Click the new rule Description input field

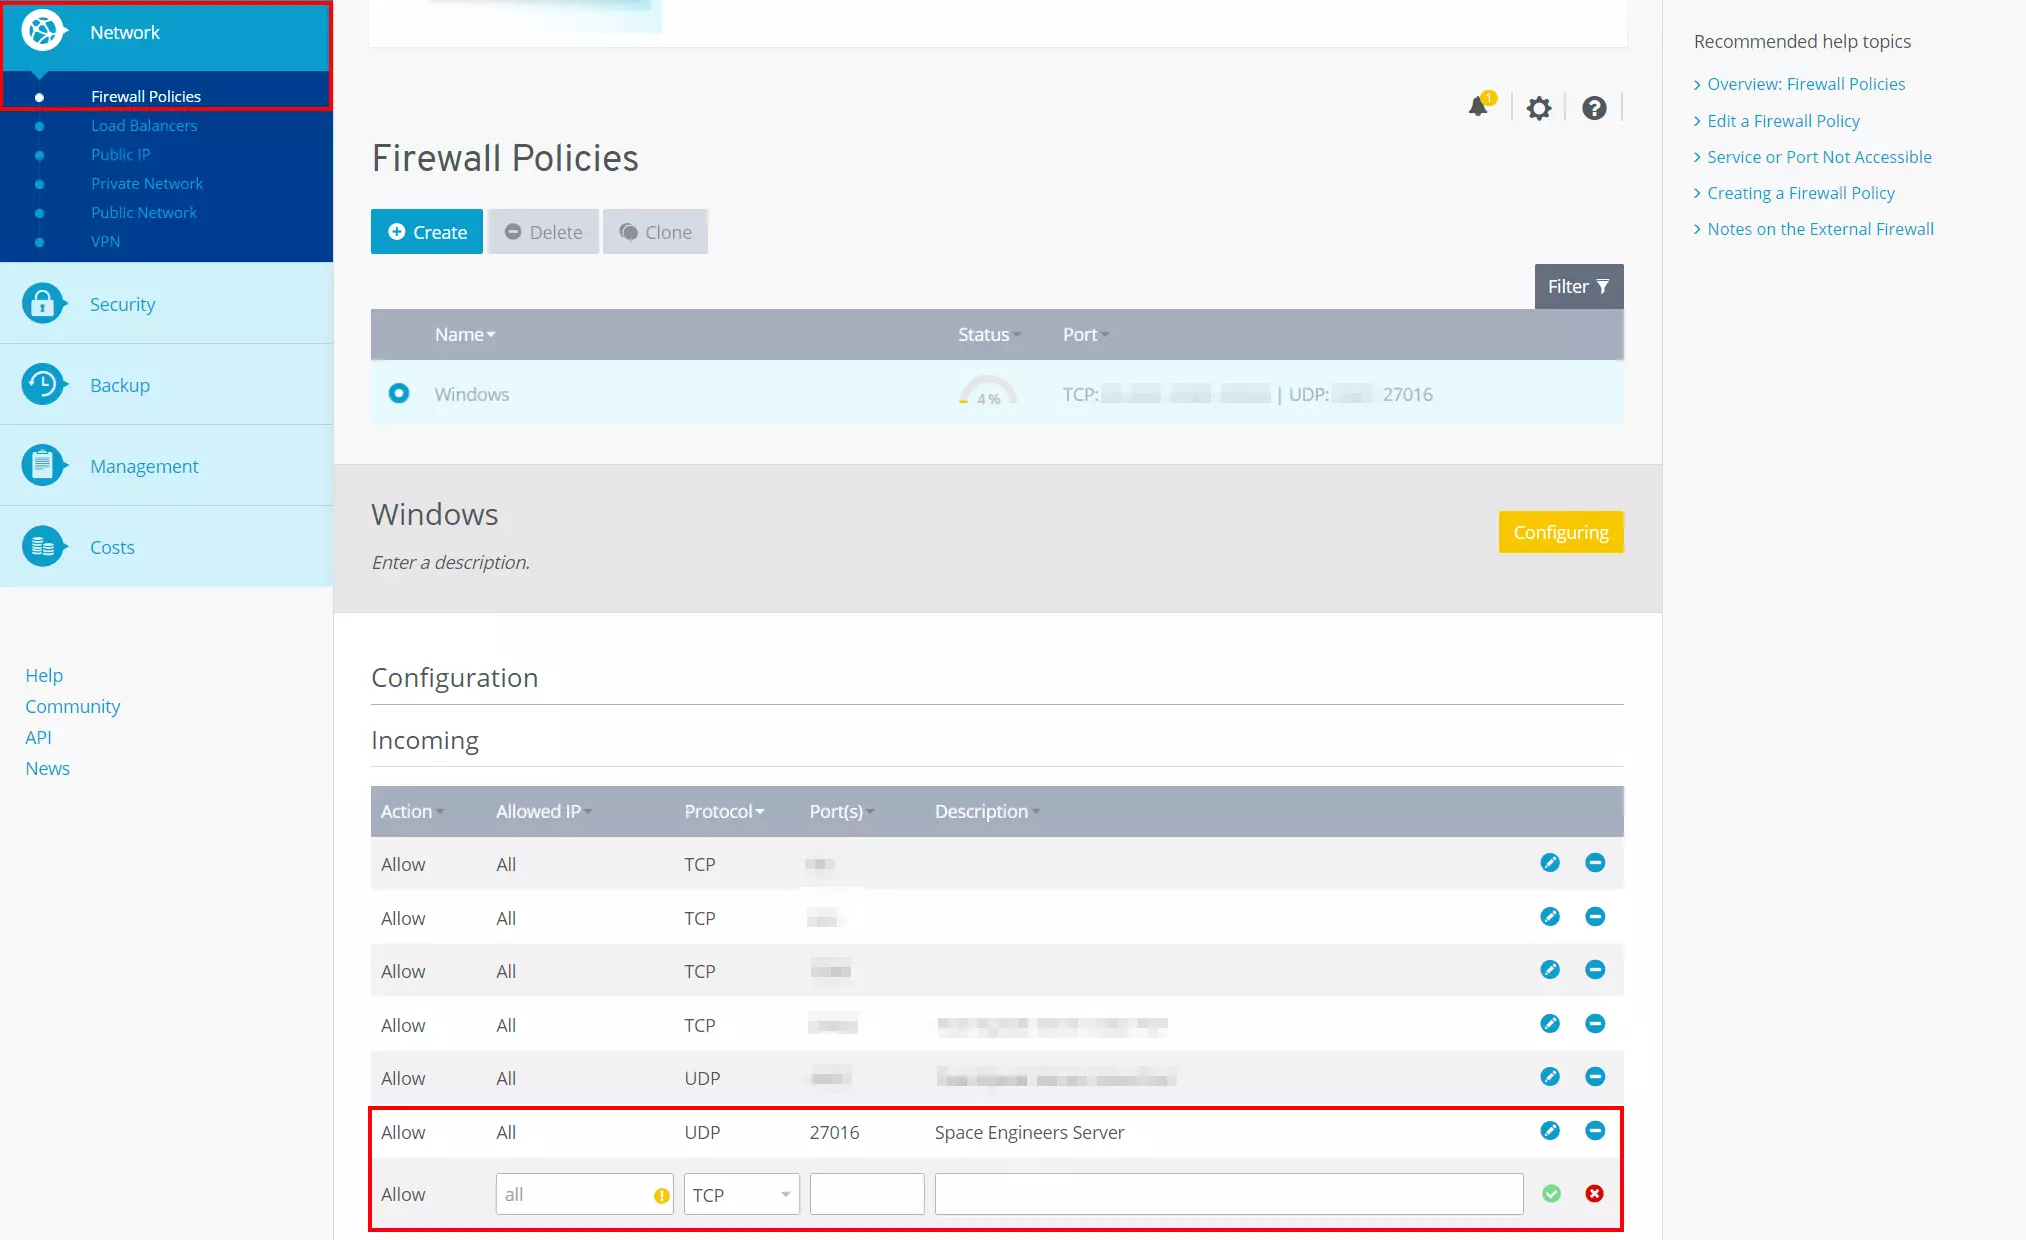click(x=1229, y=1194)
